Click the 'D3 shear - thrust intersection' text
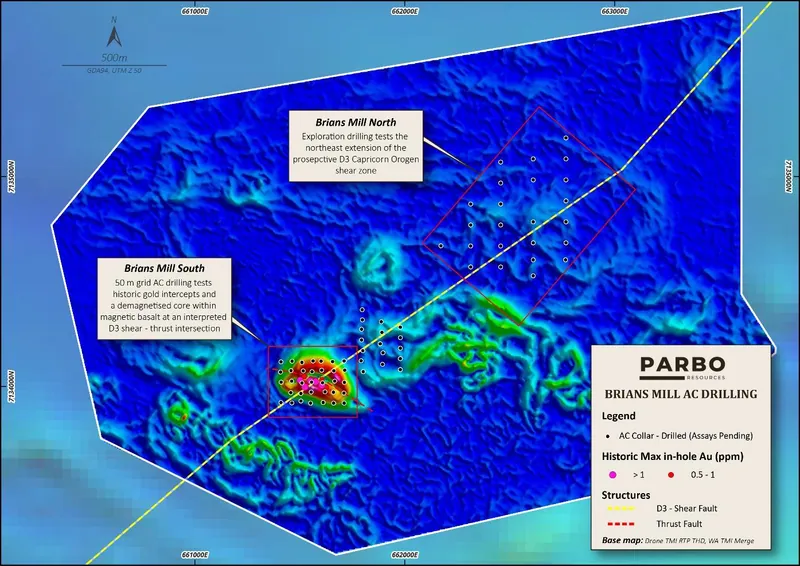 pos(164,328)
